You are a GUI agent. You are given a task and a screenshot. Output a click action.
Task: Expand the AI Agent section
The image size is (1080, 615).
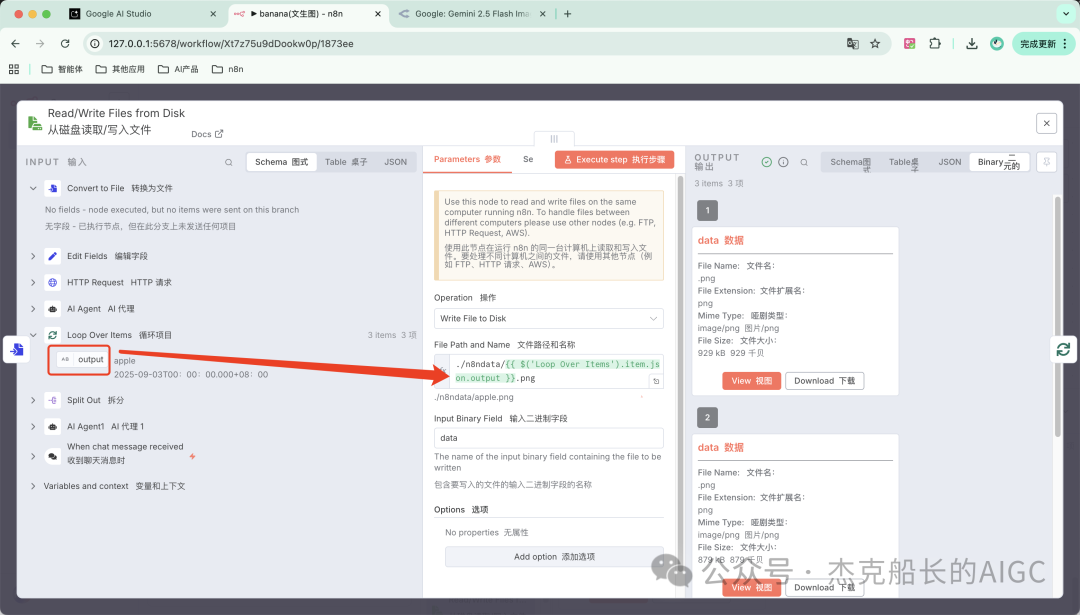pos(33,309)
